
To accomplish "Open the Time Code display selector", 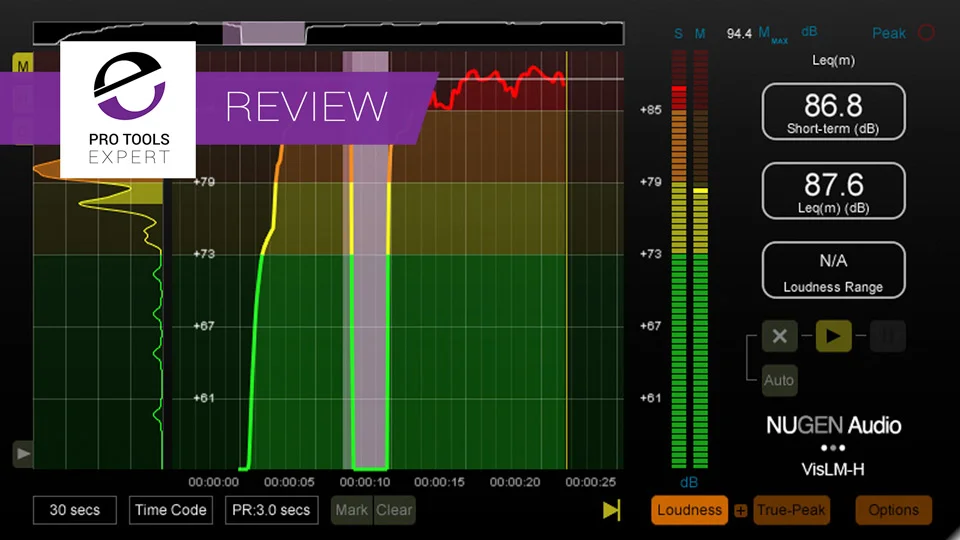I will tap(171, 510).
